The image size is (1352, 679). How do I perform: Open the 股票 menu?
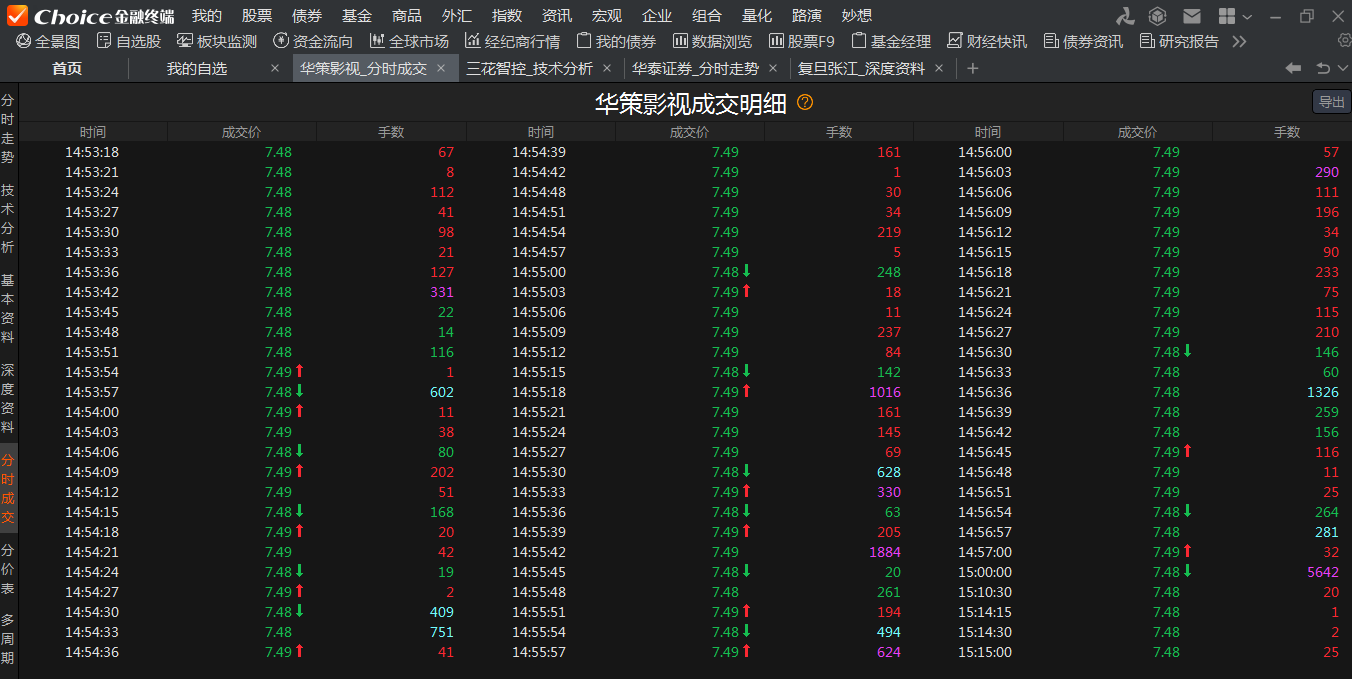(257, 16)
